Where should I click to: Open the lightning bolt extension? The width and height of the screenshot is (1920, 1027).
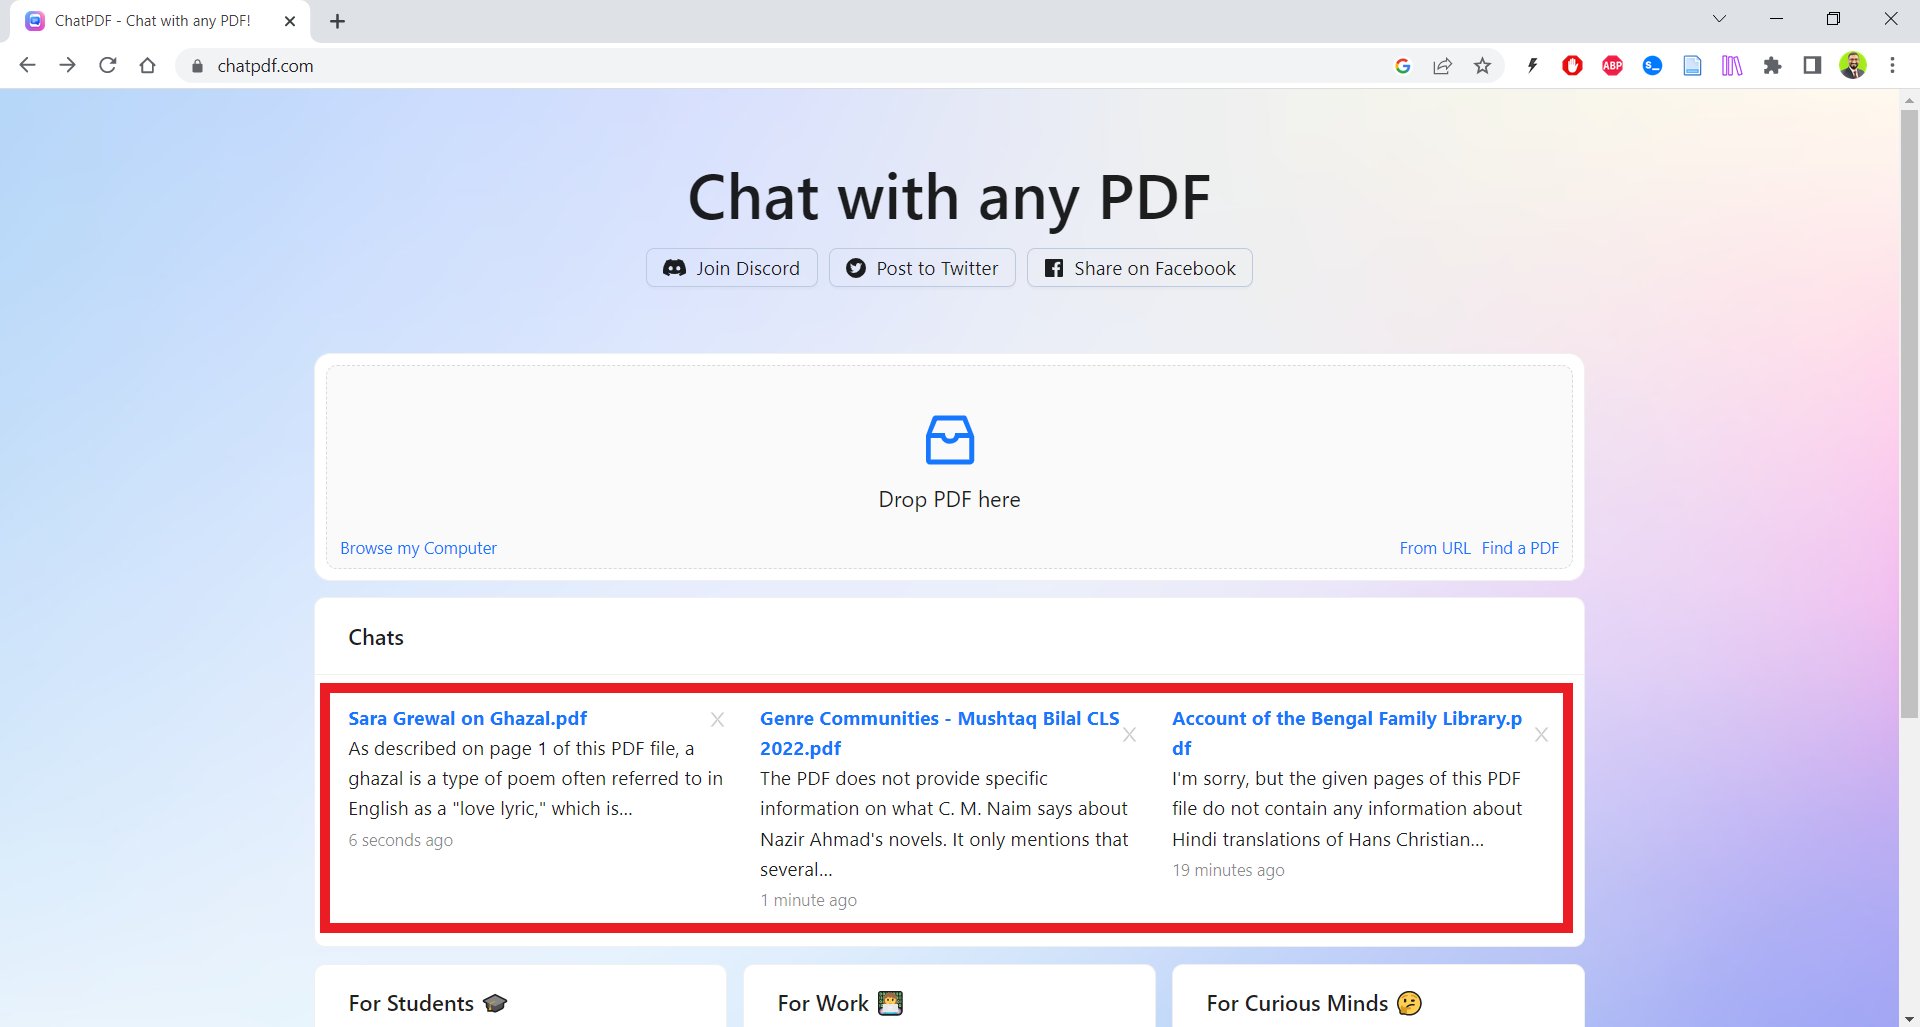[1532, 66]
